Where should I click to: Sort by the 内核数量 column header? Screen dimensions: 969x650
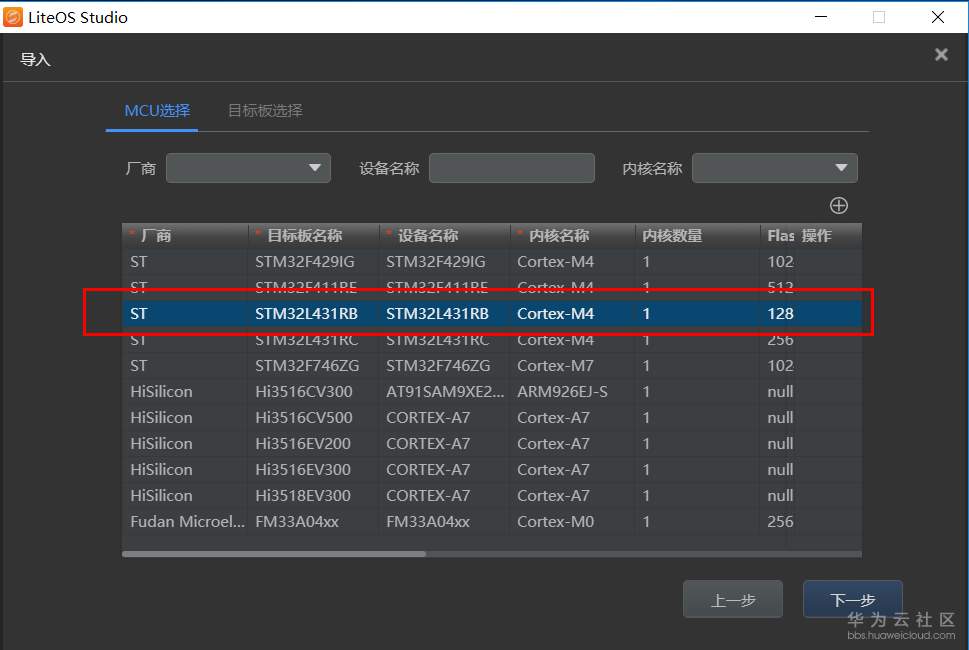pos(697,235)
